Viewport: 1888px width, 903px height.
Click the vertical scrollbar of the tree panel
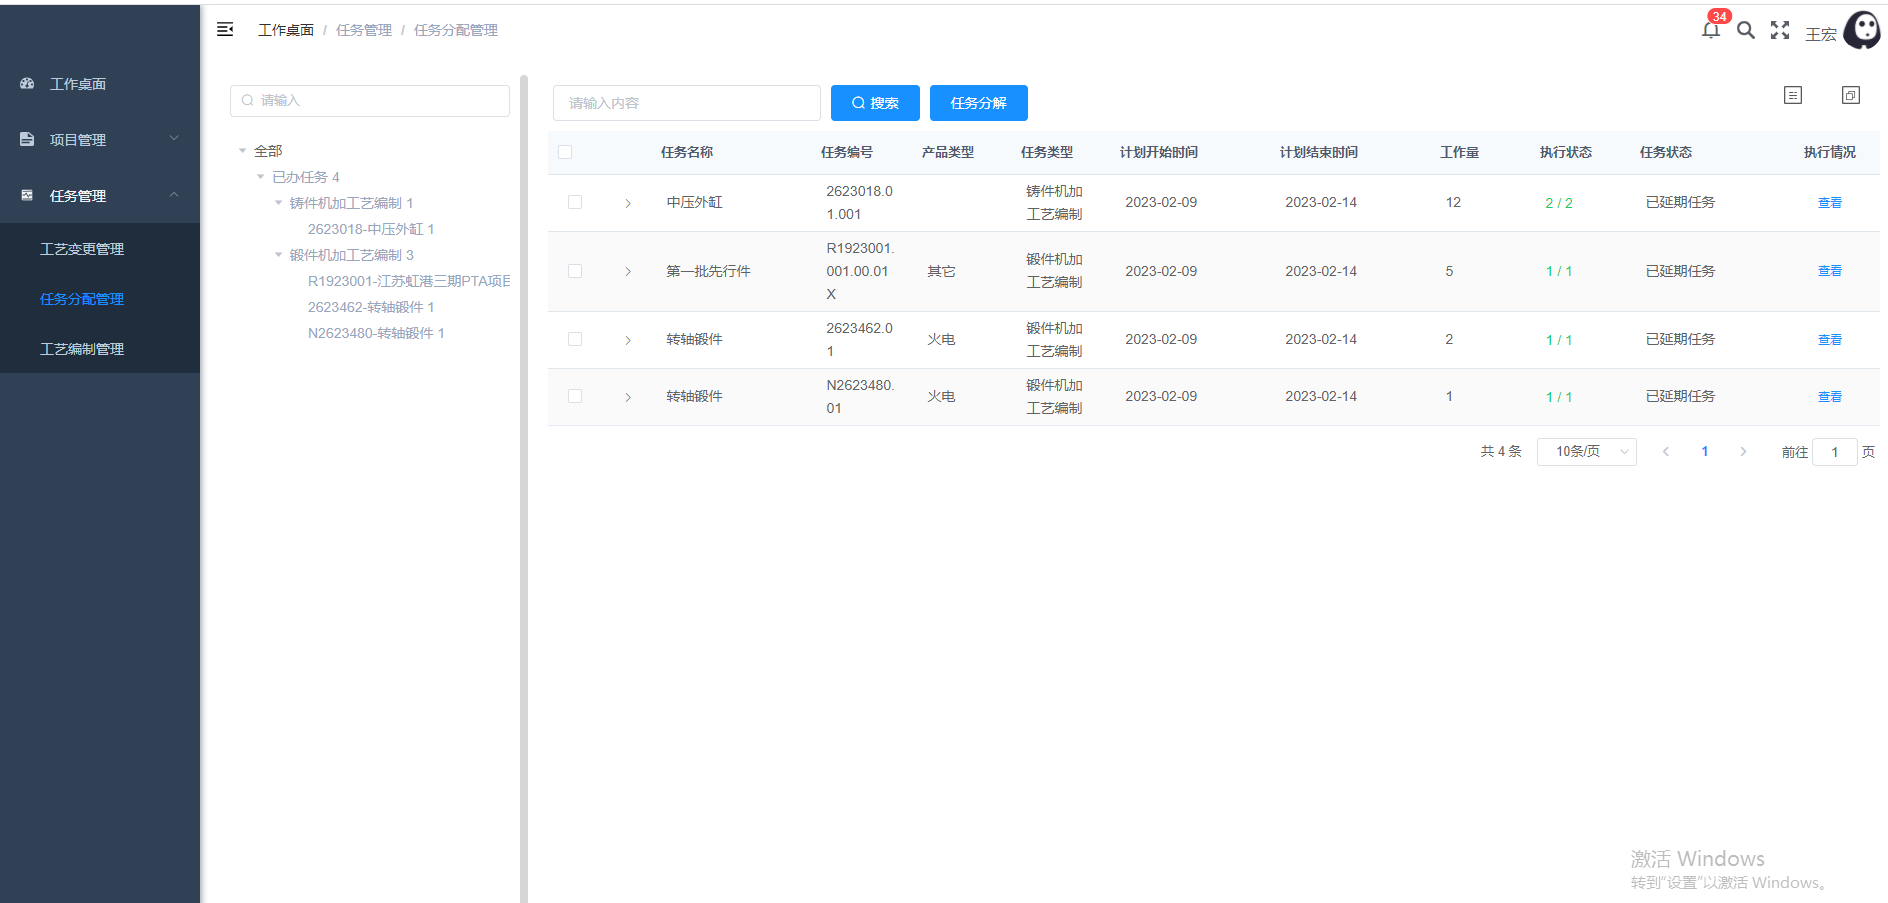(524, 488)
